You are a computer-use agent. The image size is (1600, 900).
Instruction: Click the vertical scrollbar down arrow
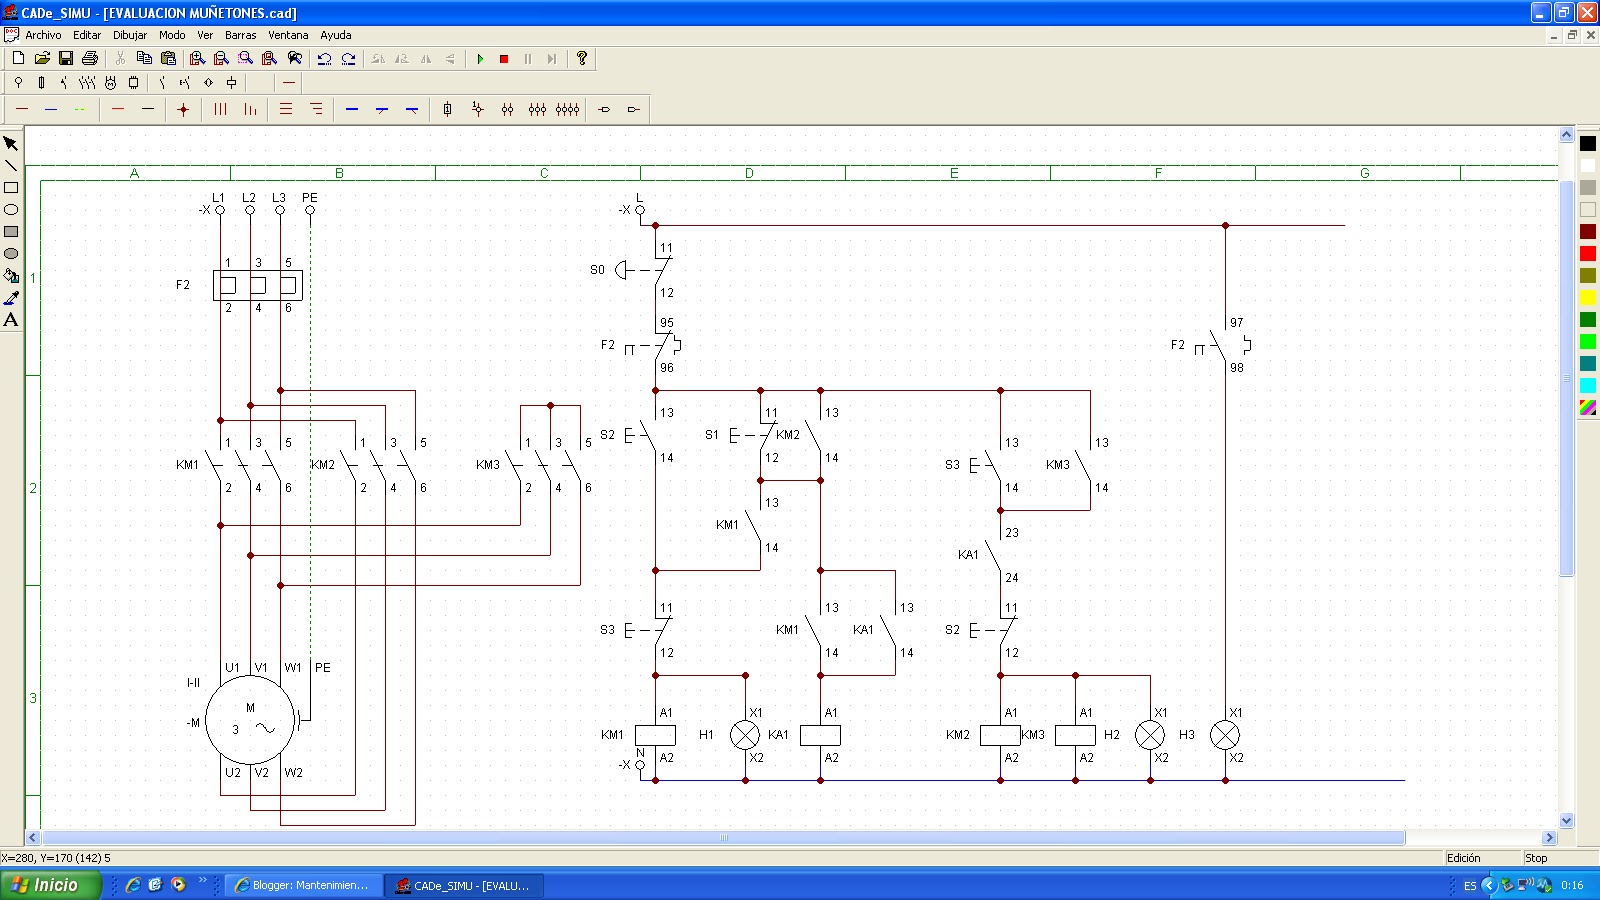coord(1567,820)
